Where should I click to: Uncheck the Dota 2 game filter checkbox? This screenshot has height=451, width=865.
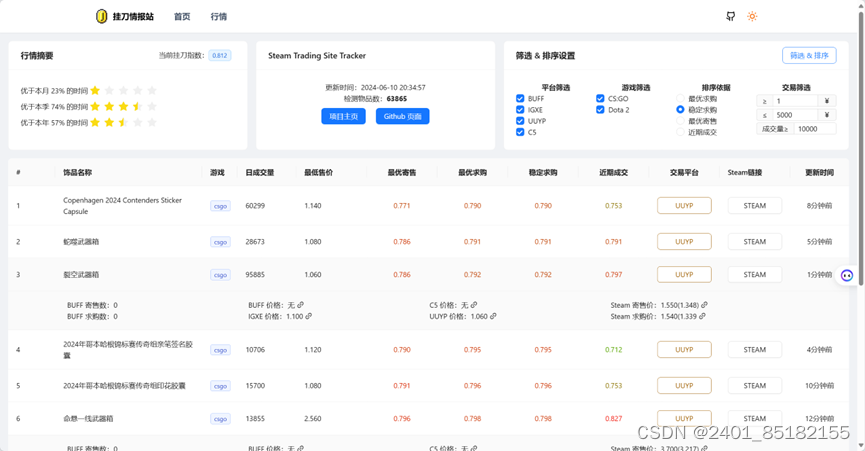pyautogui.click(x=600, y=110)
